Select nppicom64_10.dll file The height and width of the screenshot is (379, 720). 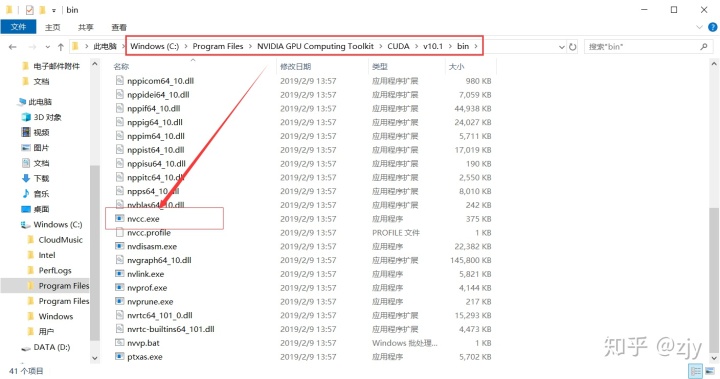click(160, 81)
